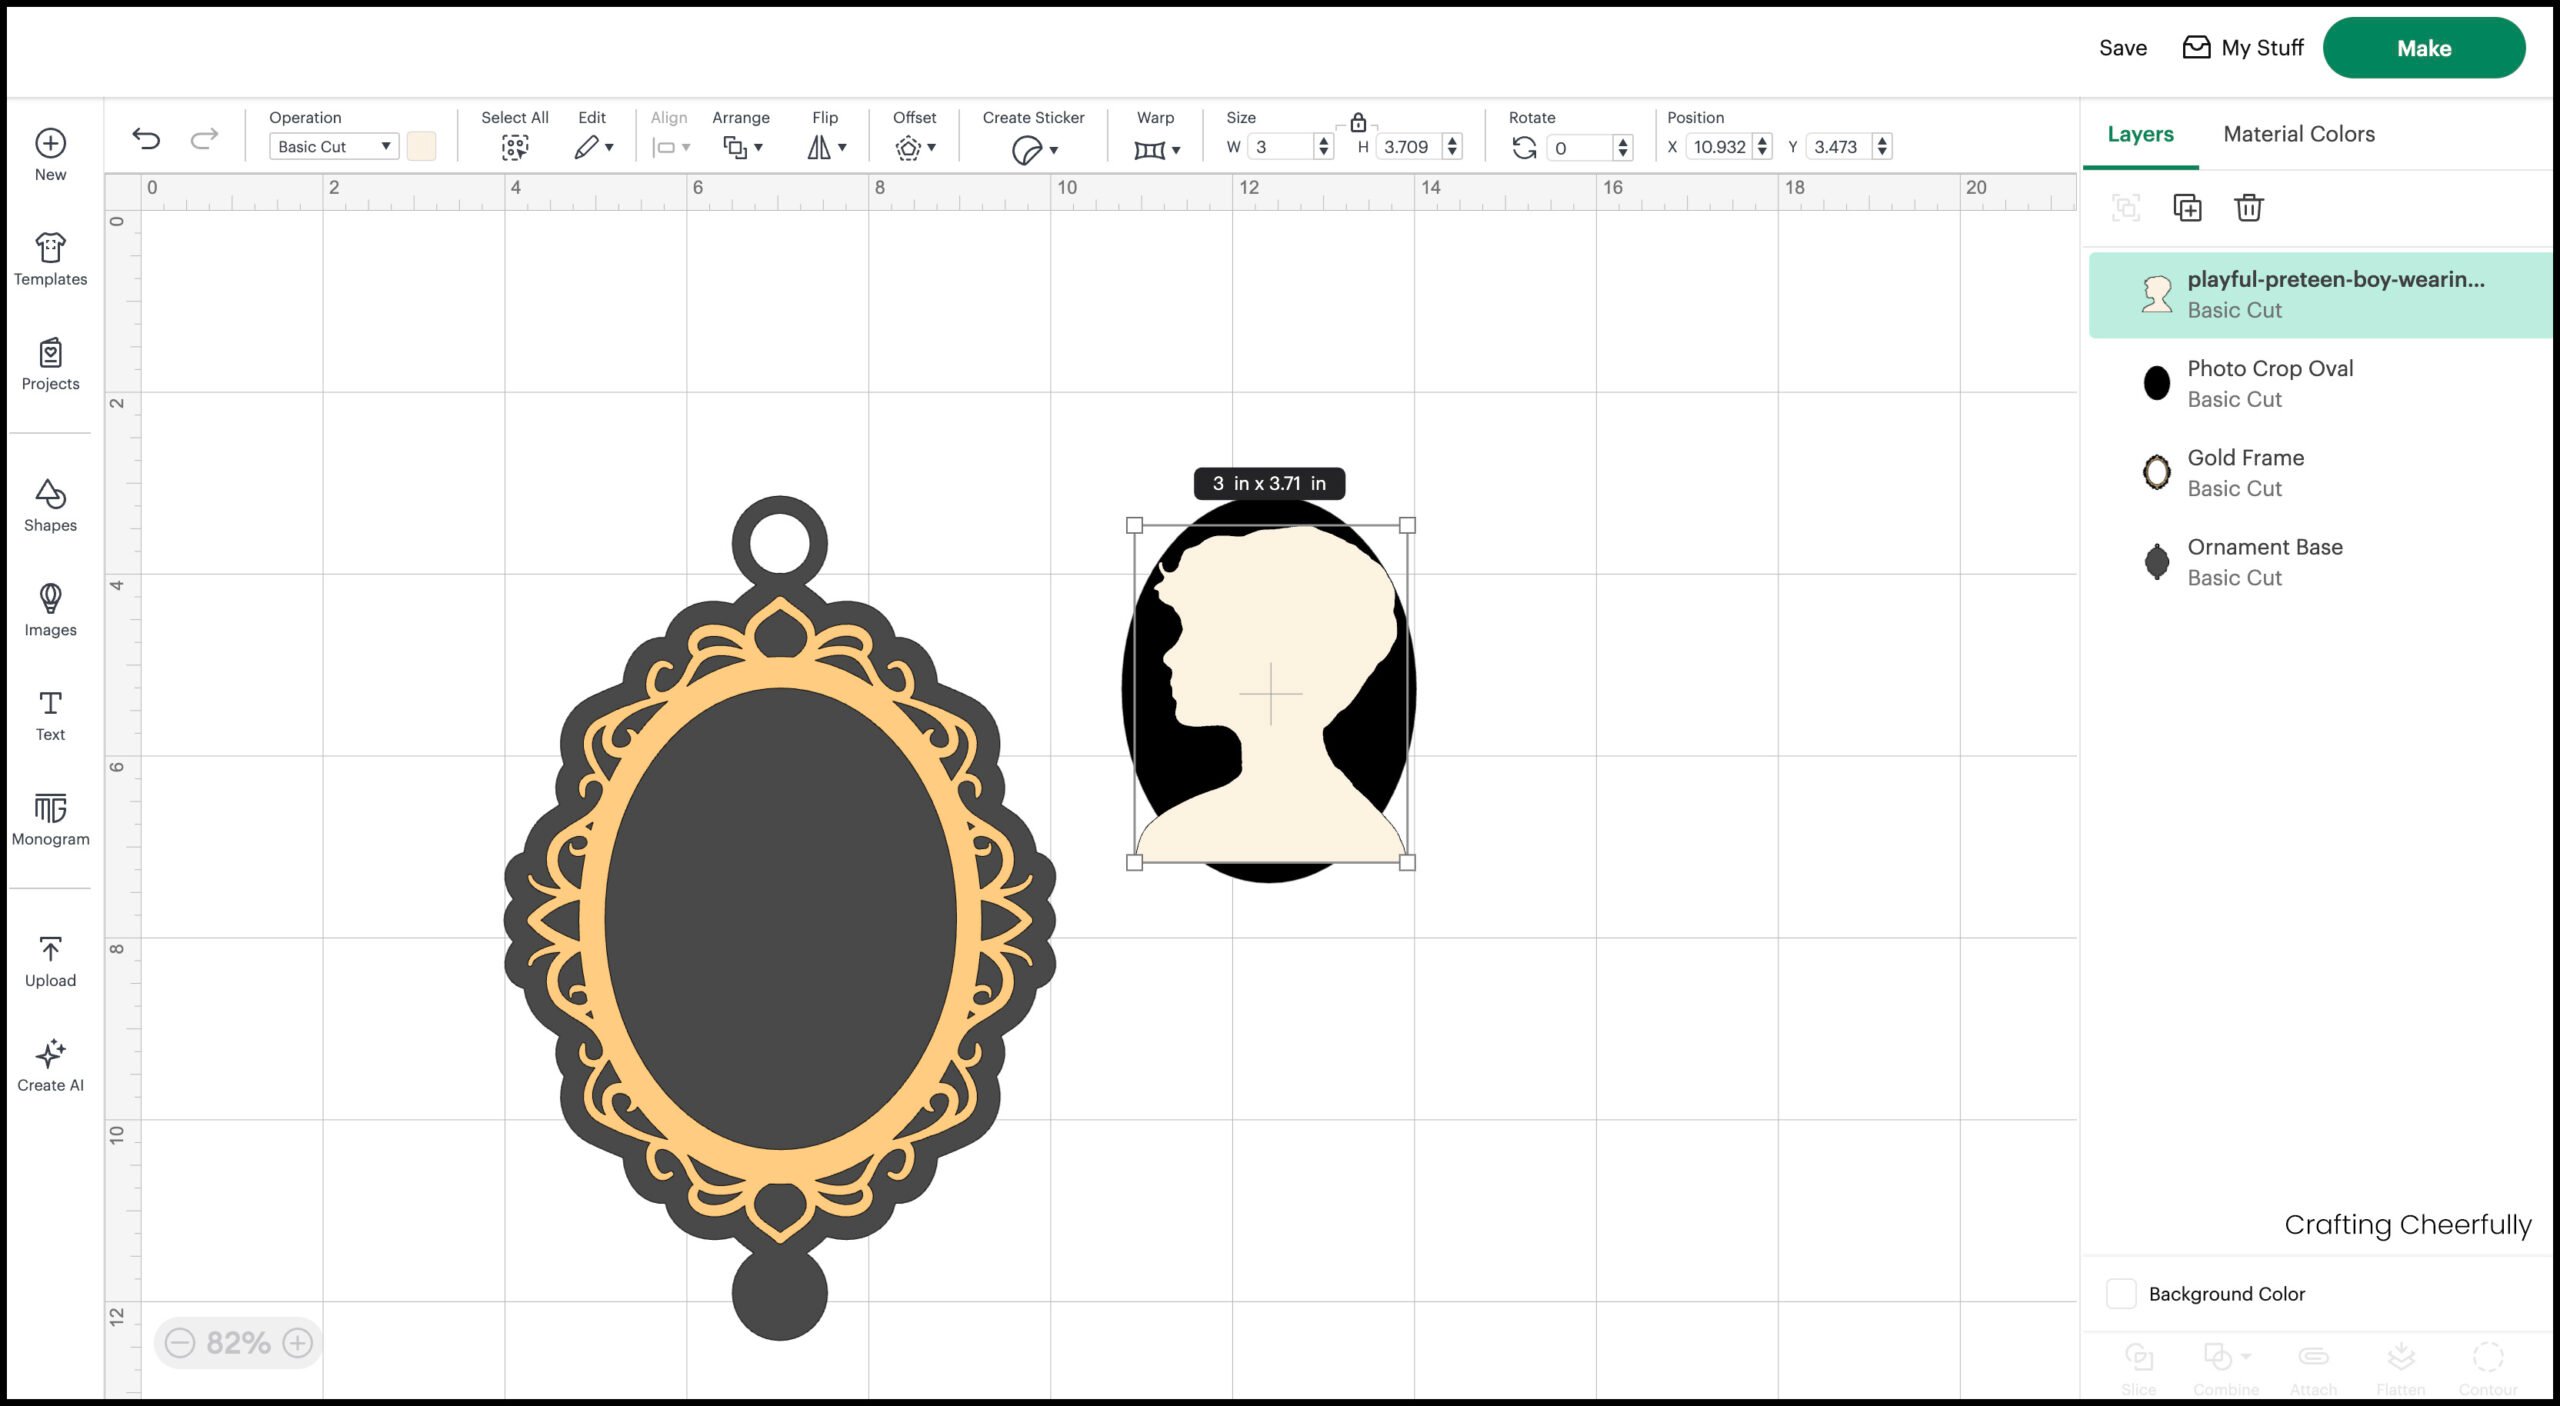The image size is (2560, 1406).
Task: Select the Text tool
Action: click(49, 716)
